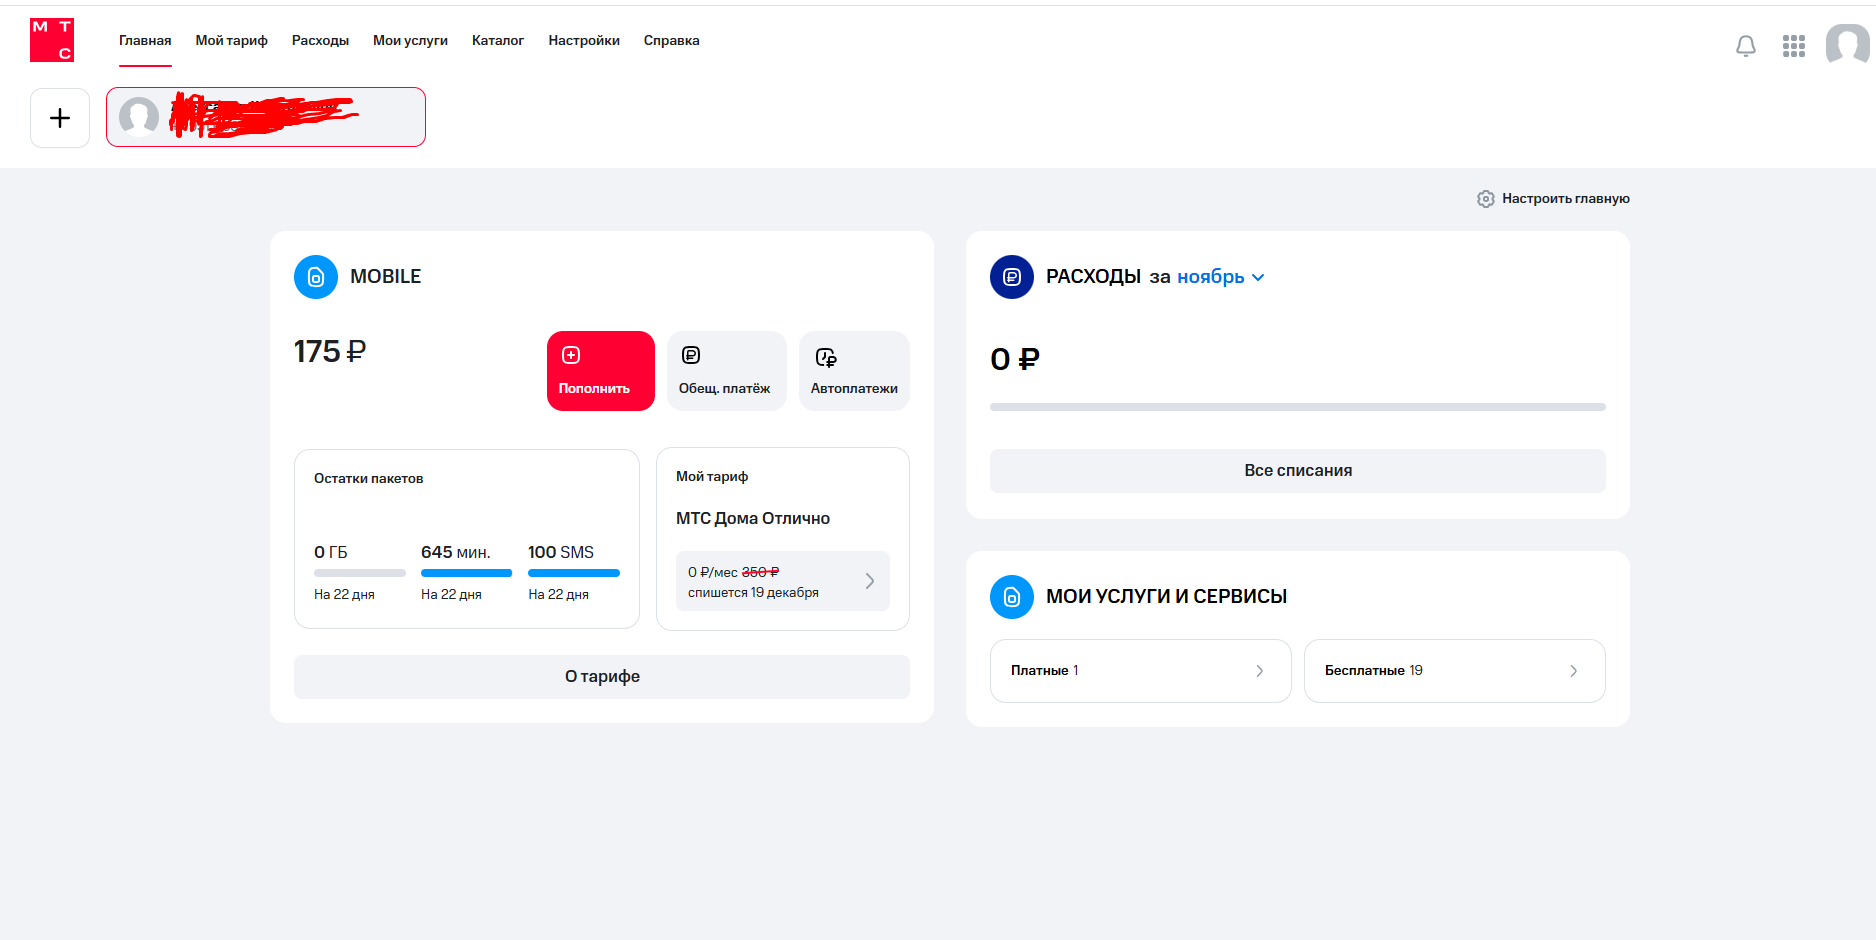Viewport: 1876px width, 940px height.
Task: Select the redacted account card
Action: 266,117
